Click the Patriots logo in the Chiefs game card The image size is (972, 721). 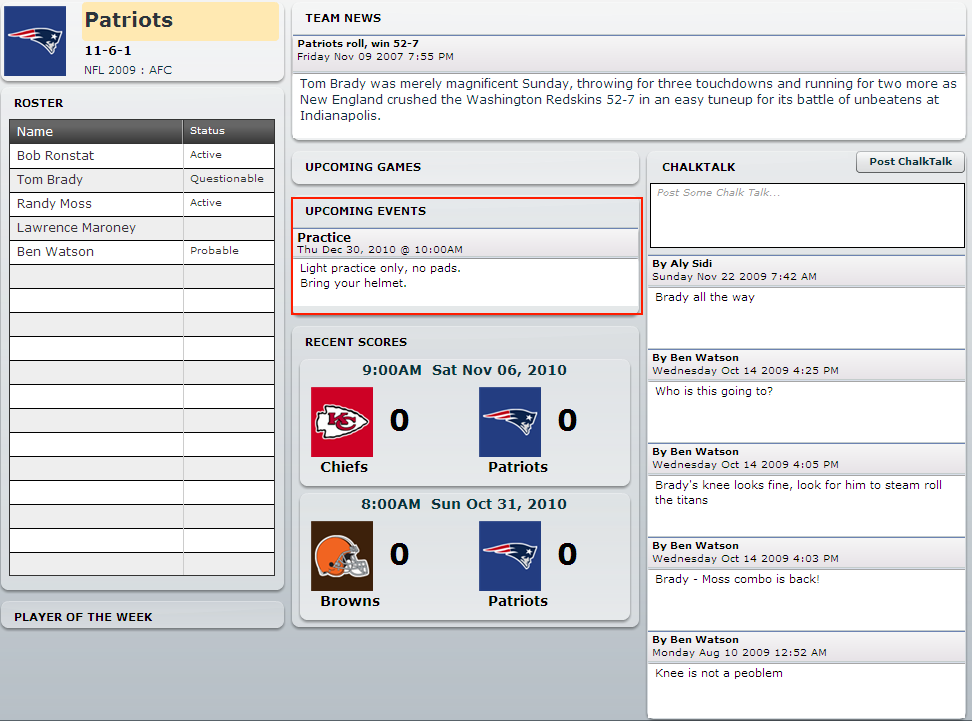(x=510, y=422)
